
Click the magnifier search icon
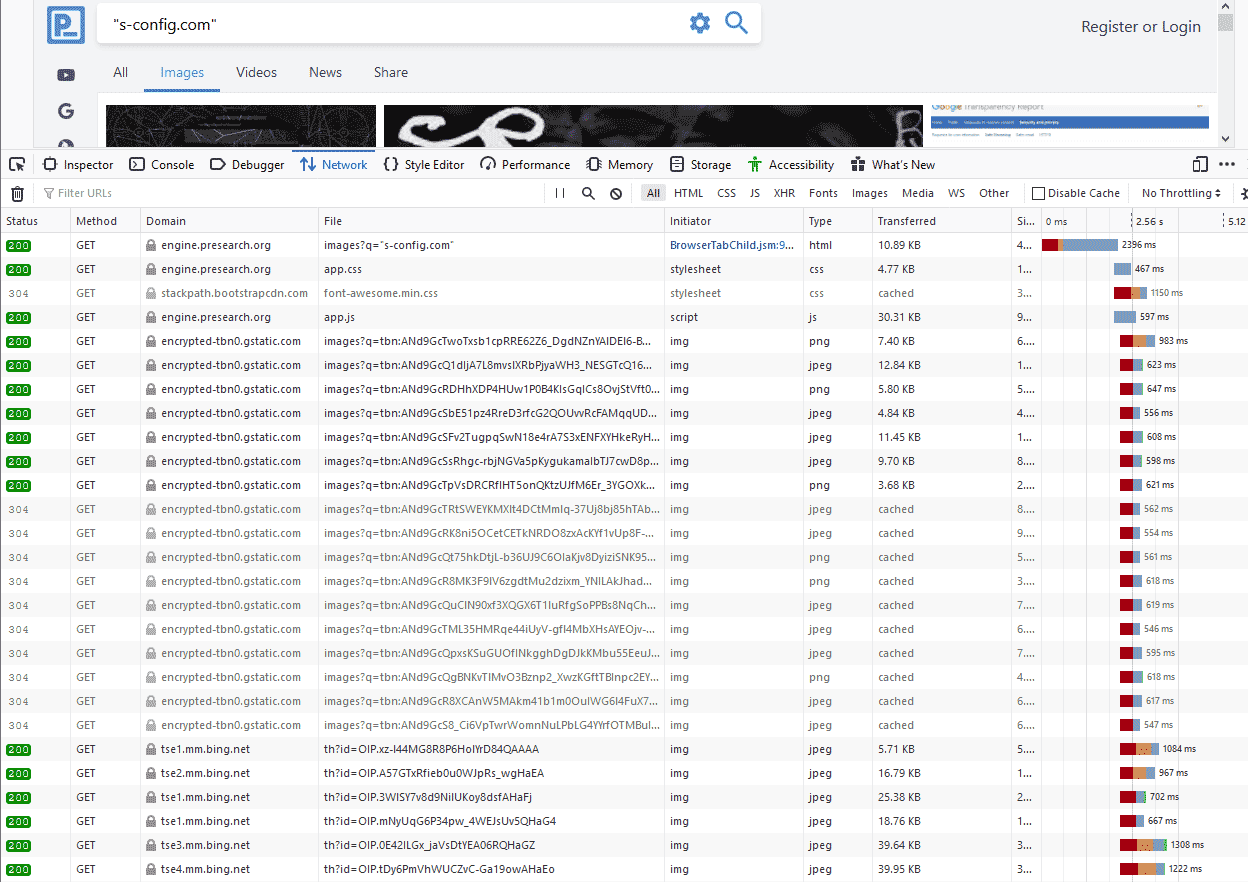[x=737, y=23]
